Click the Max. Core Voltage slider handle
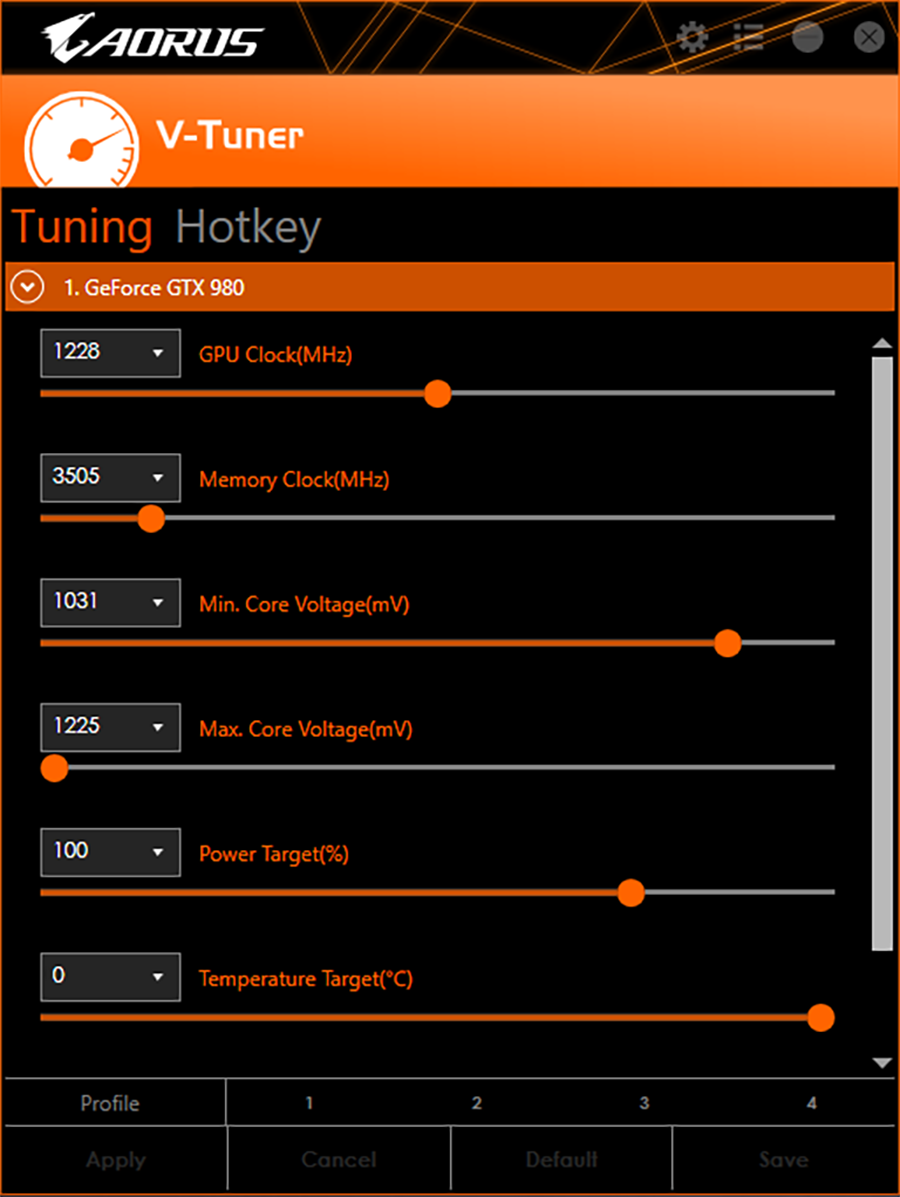The height and width of the screenshot is (1197, 900). [54, 768]
